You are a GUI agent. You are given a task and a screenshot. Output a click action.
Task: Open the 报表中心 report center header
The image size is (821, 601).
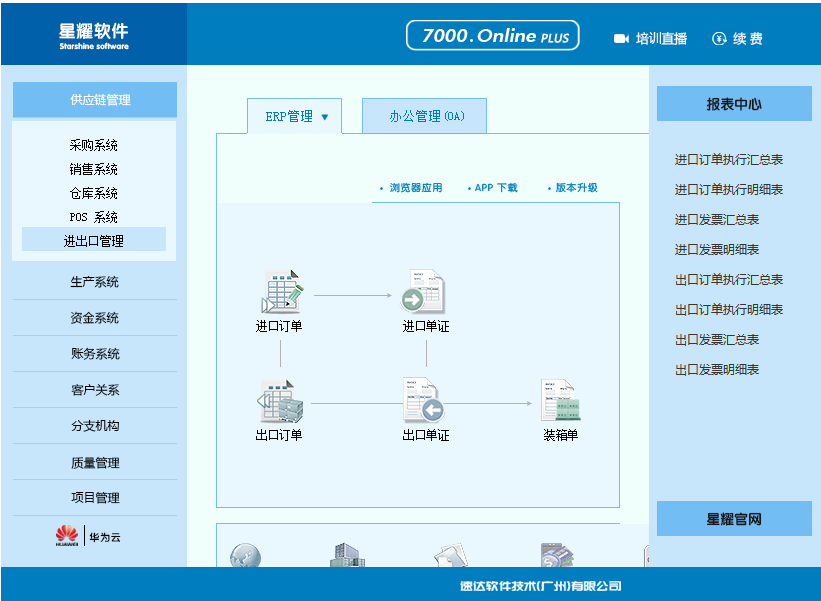(x=734, y=104)
